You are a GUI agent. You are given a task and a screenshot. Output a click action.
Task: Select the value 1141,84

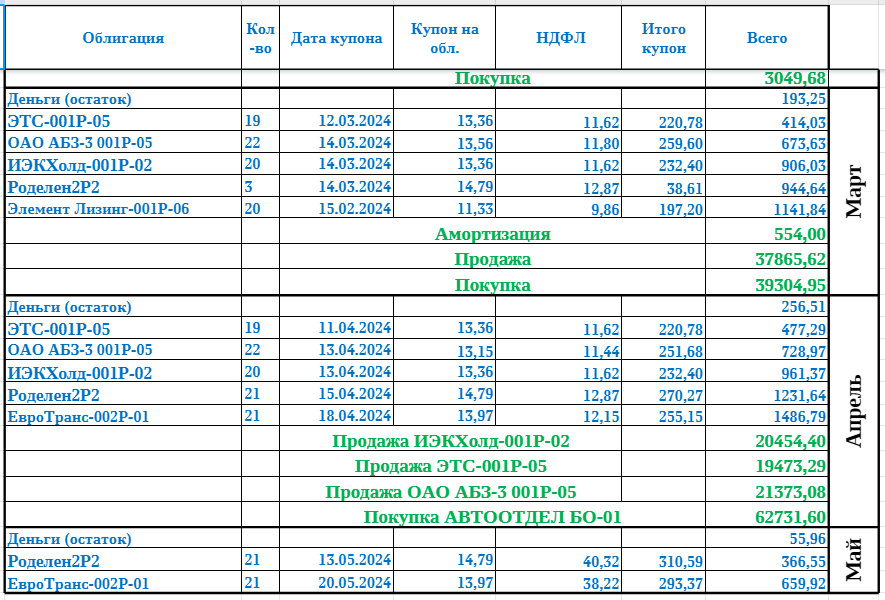pos(800,209)
